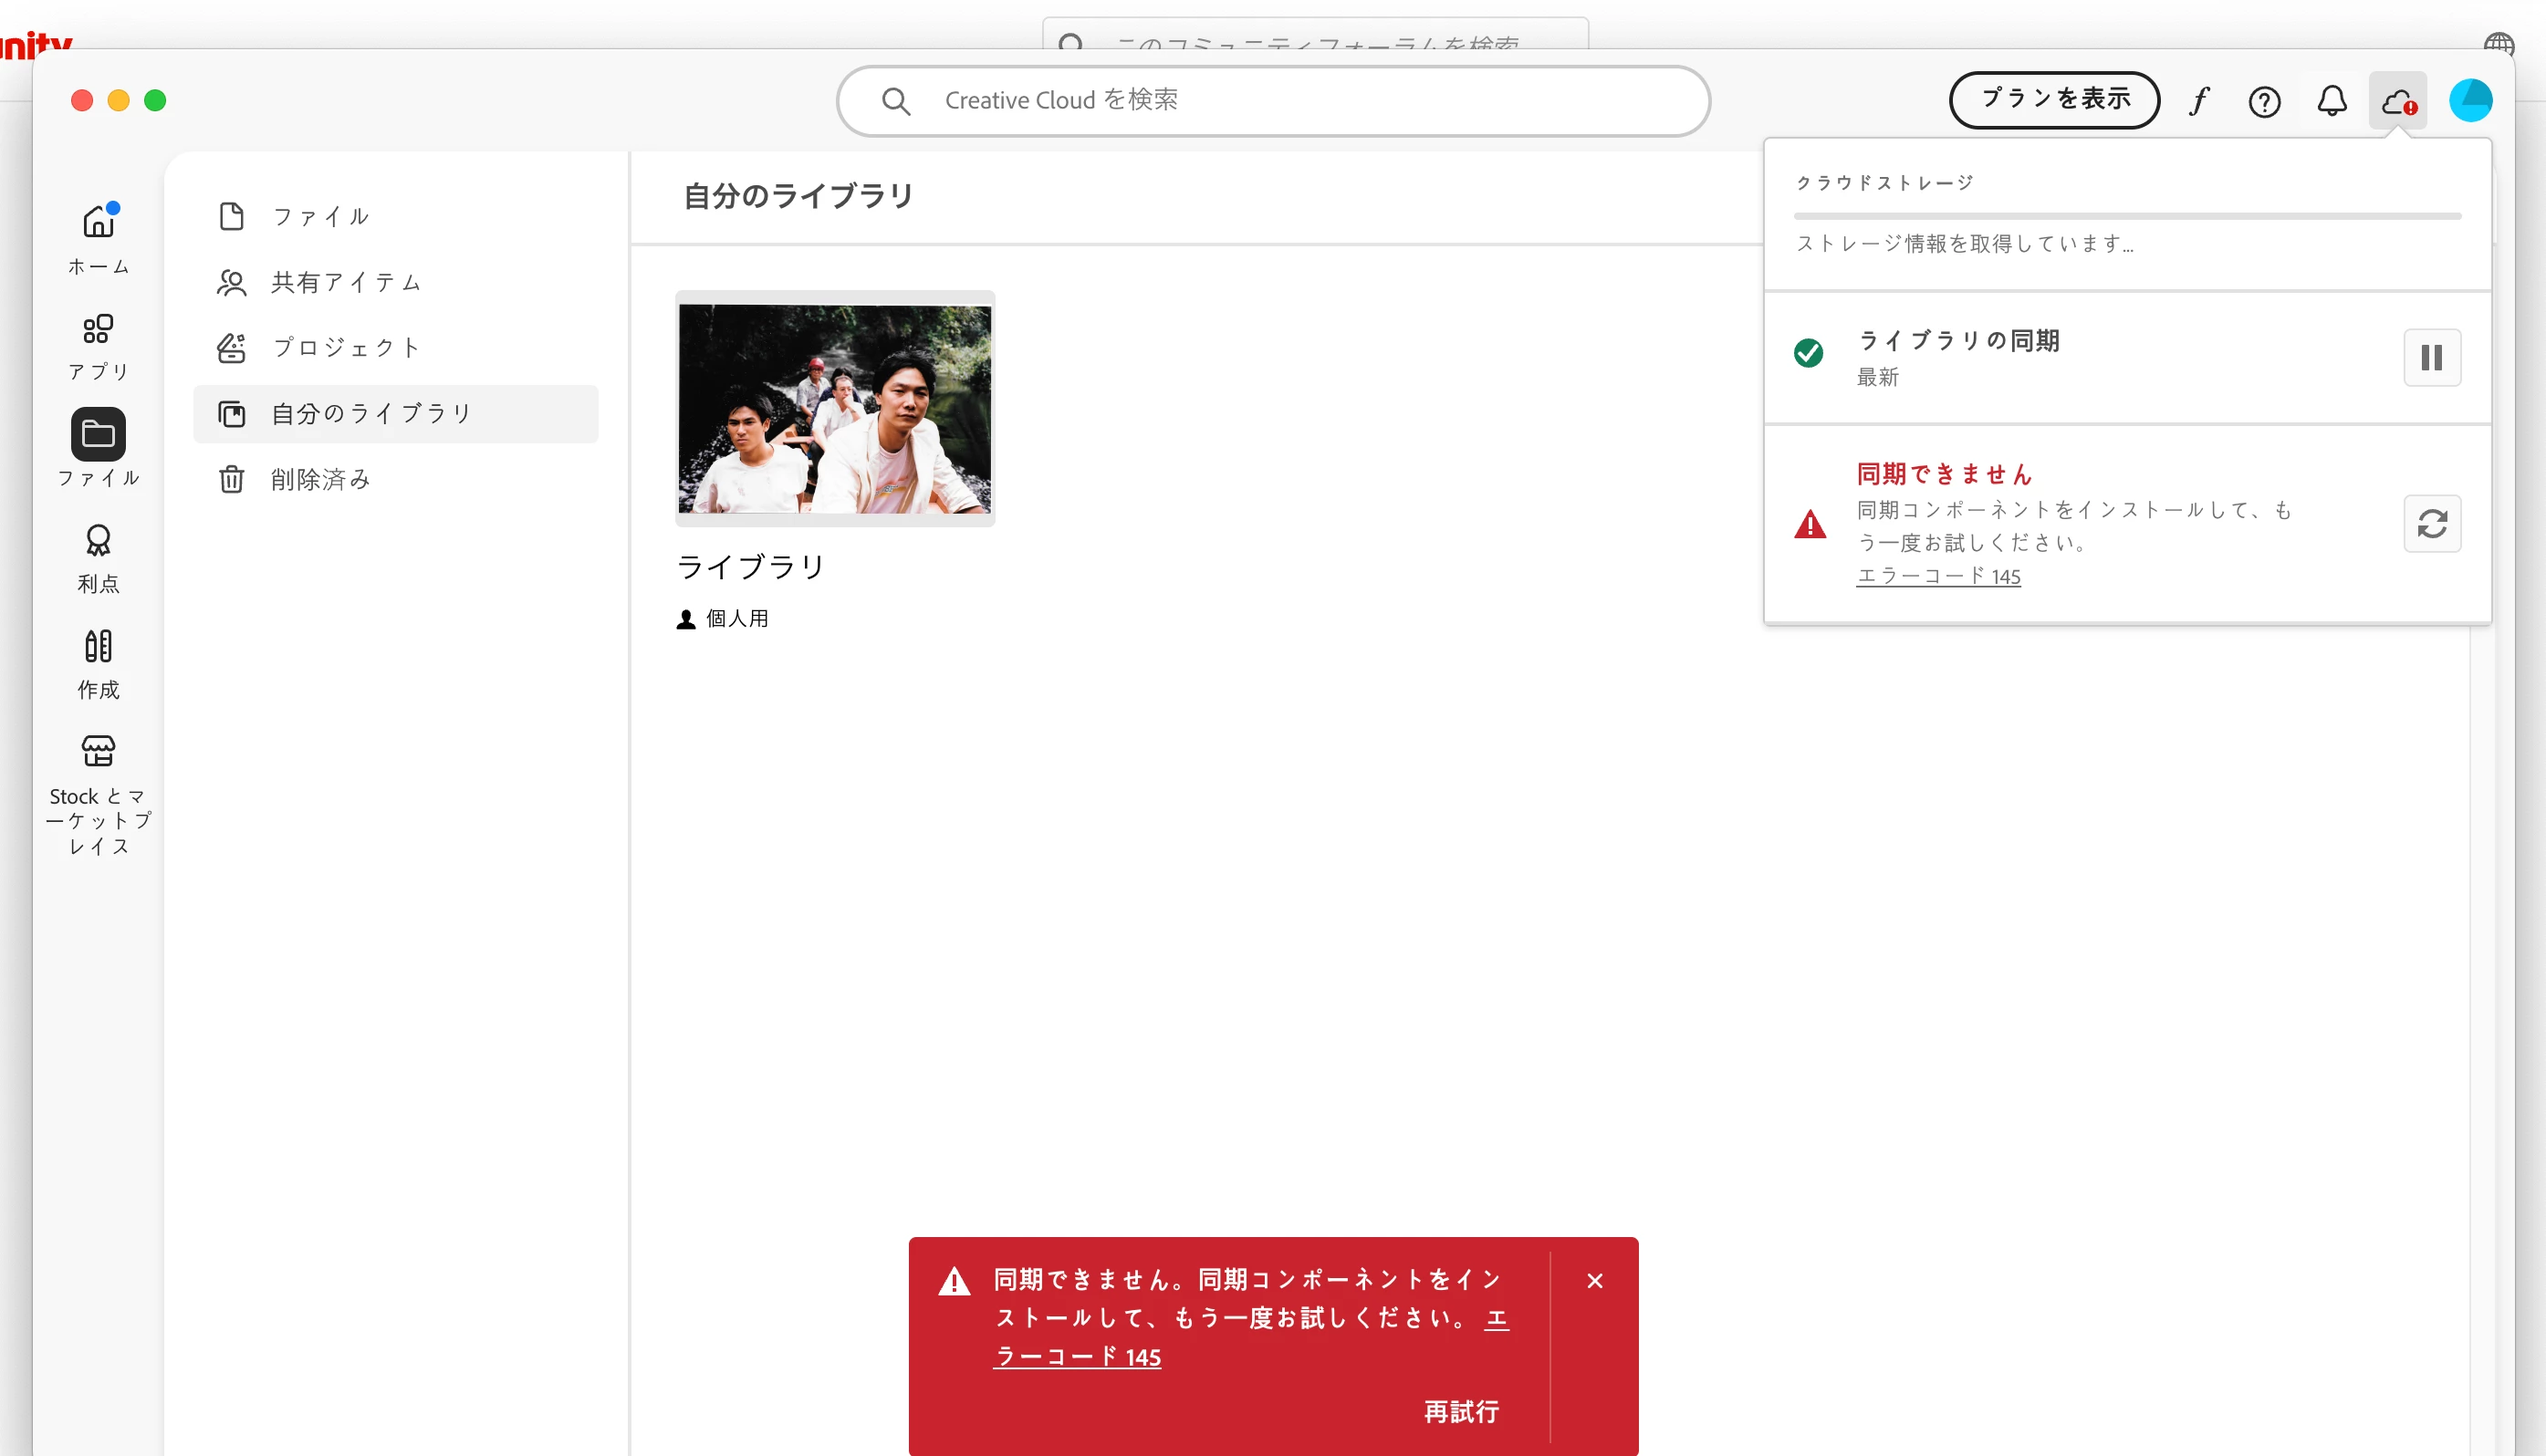Open the 利点 benefits icon
The image size is (2546, 1456).
click(x=98, y=541)
